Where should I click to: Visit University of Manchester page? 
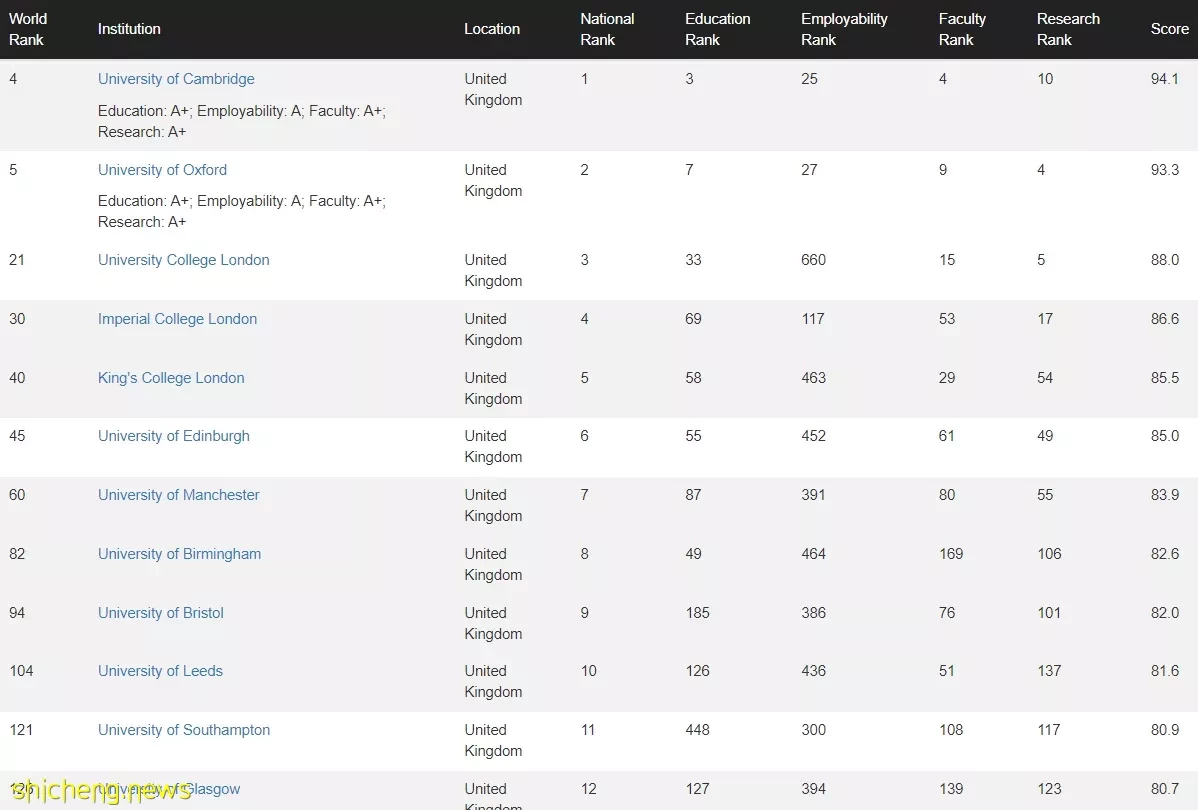coord(178,494)
